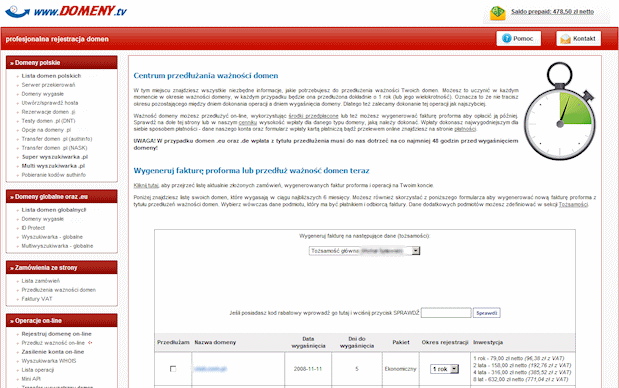Click the discount code input field

(446, 313)
